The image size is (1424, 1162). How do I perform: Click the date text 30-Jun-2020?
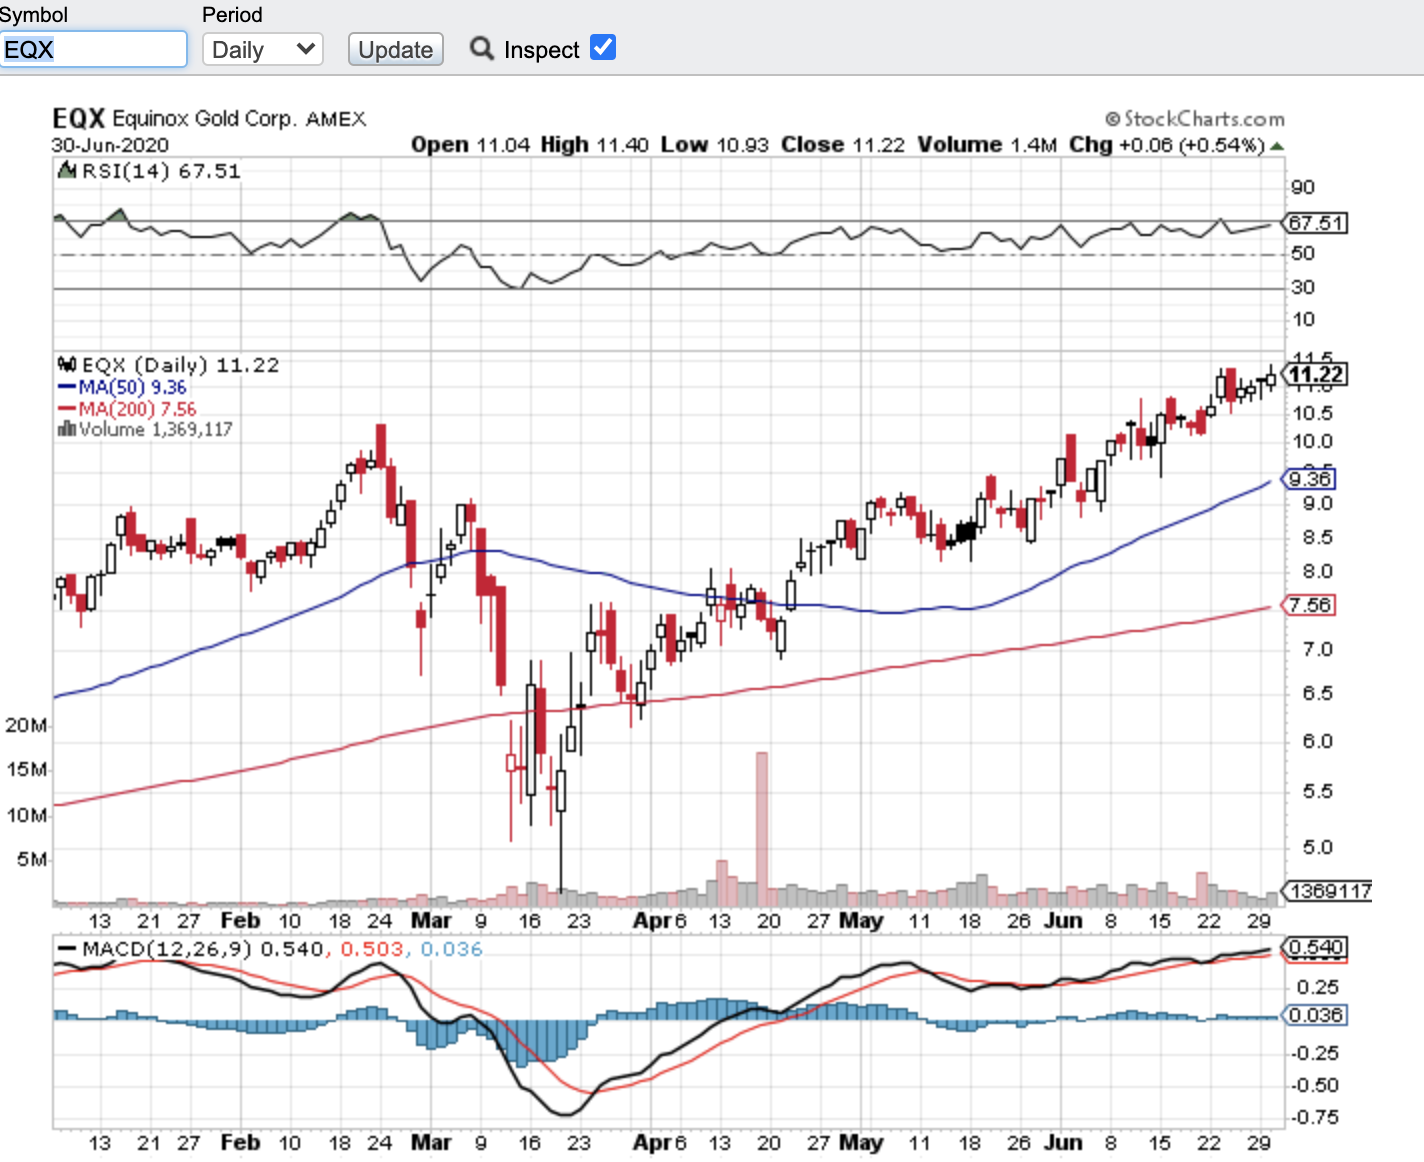pyautogui.click(x=110, y=145)
